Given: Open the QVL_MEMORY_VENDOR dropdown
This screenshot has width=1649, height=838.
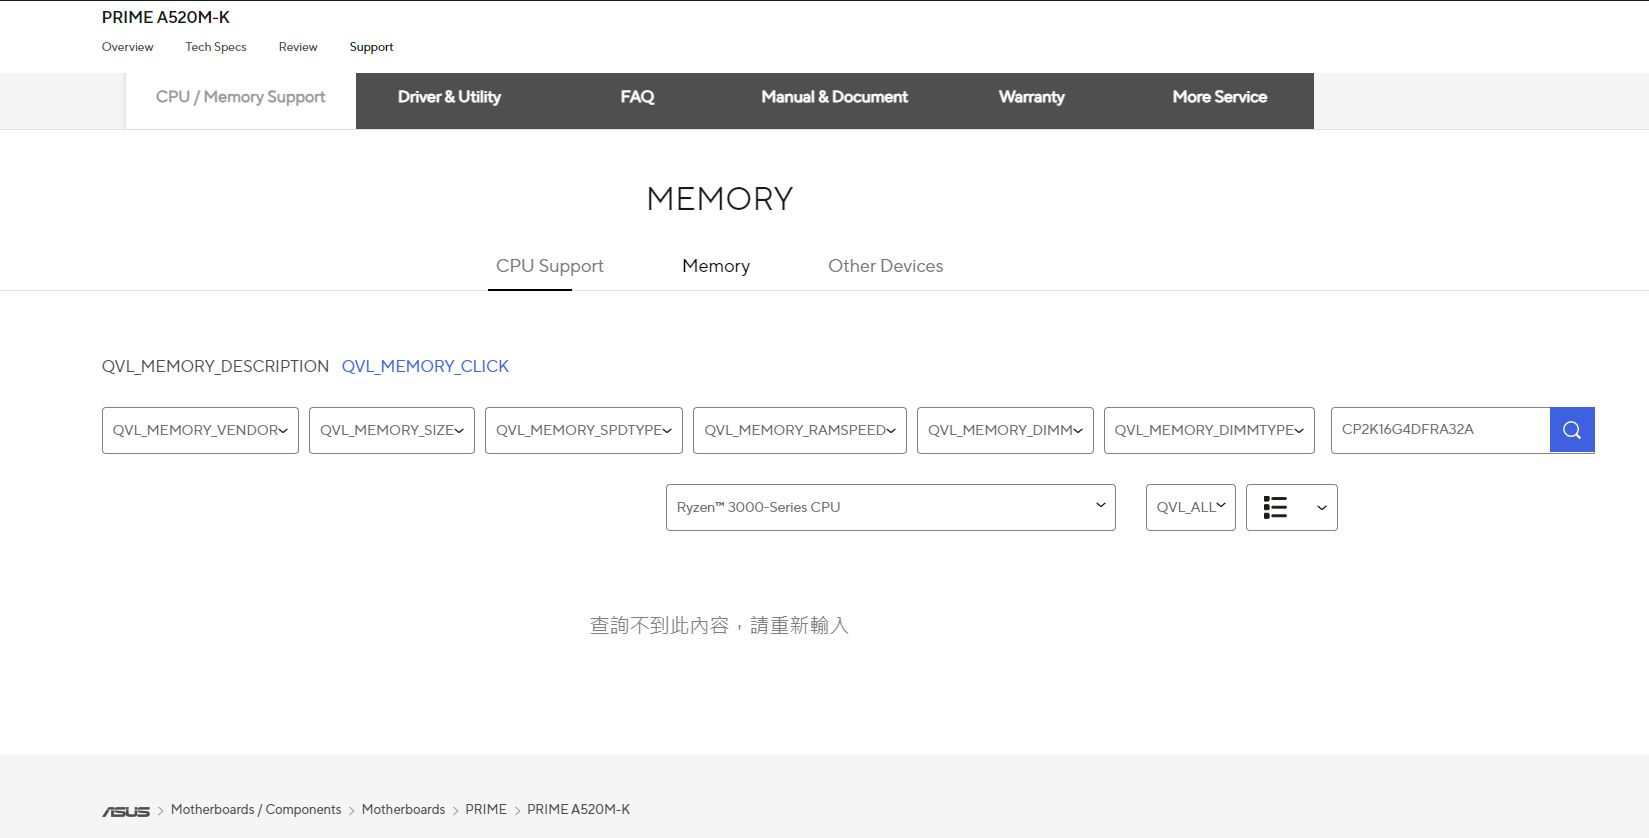Looking at the screenshot, I should (x=200, y=430).
